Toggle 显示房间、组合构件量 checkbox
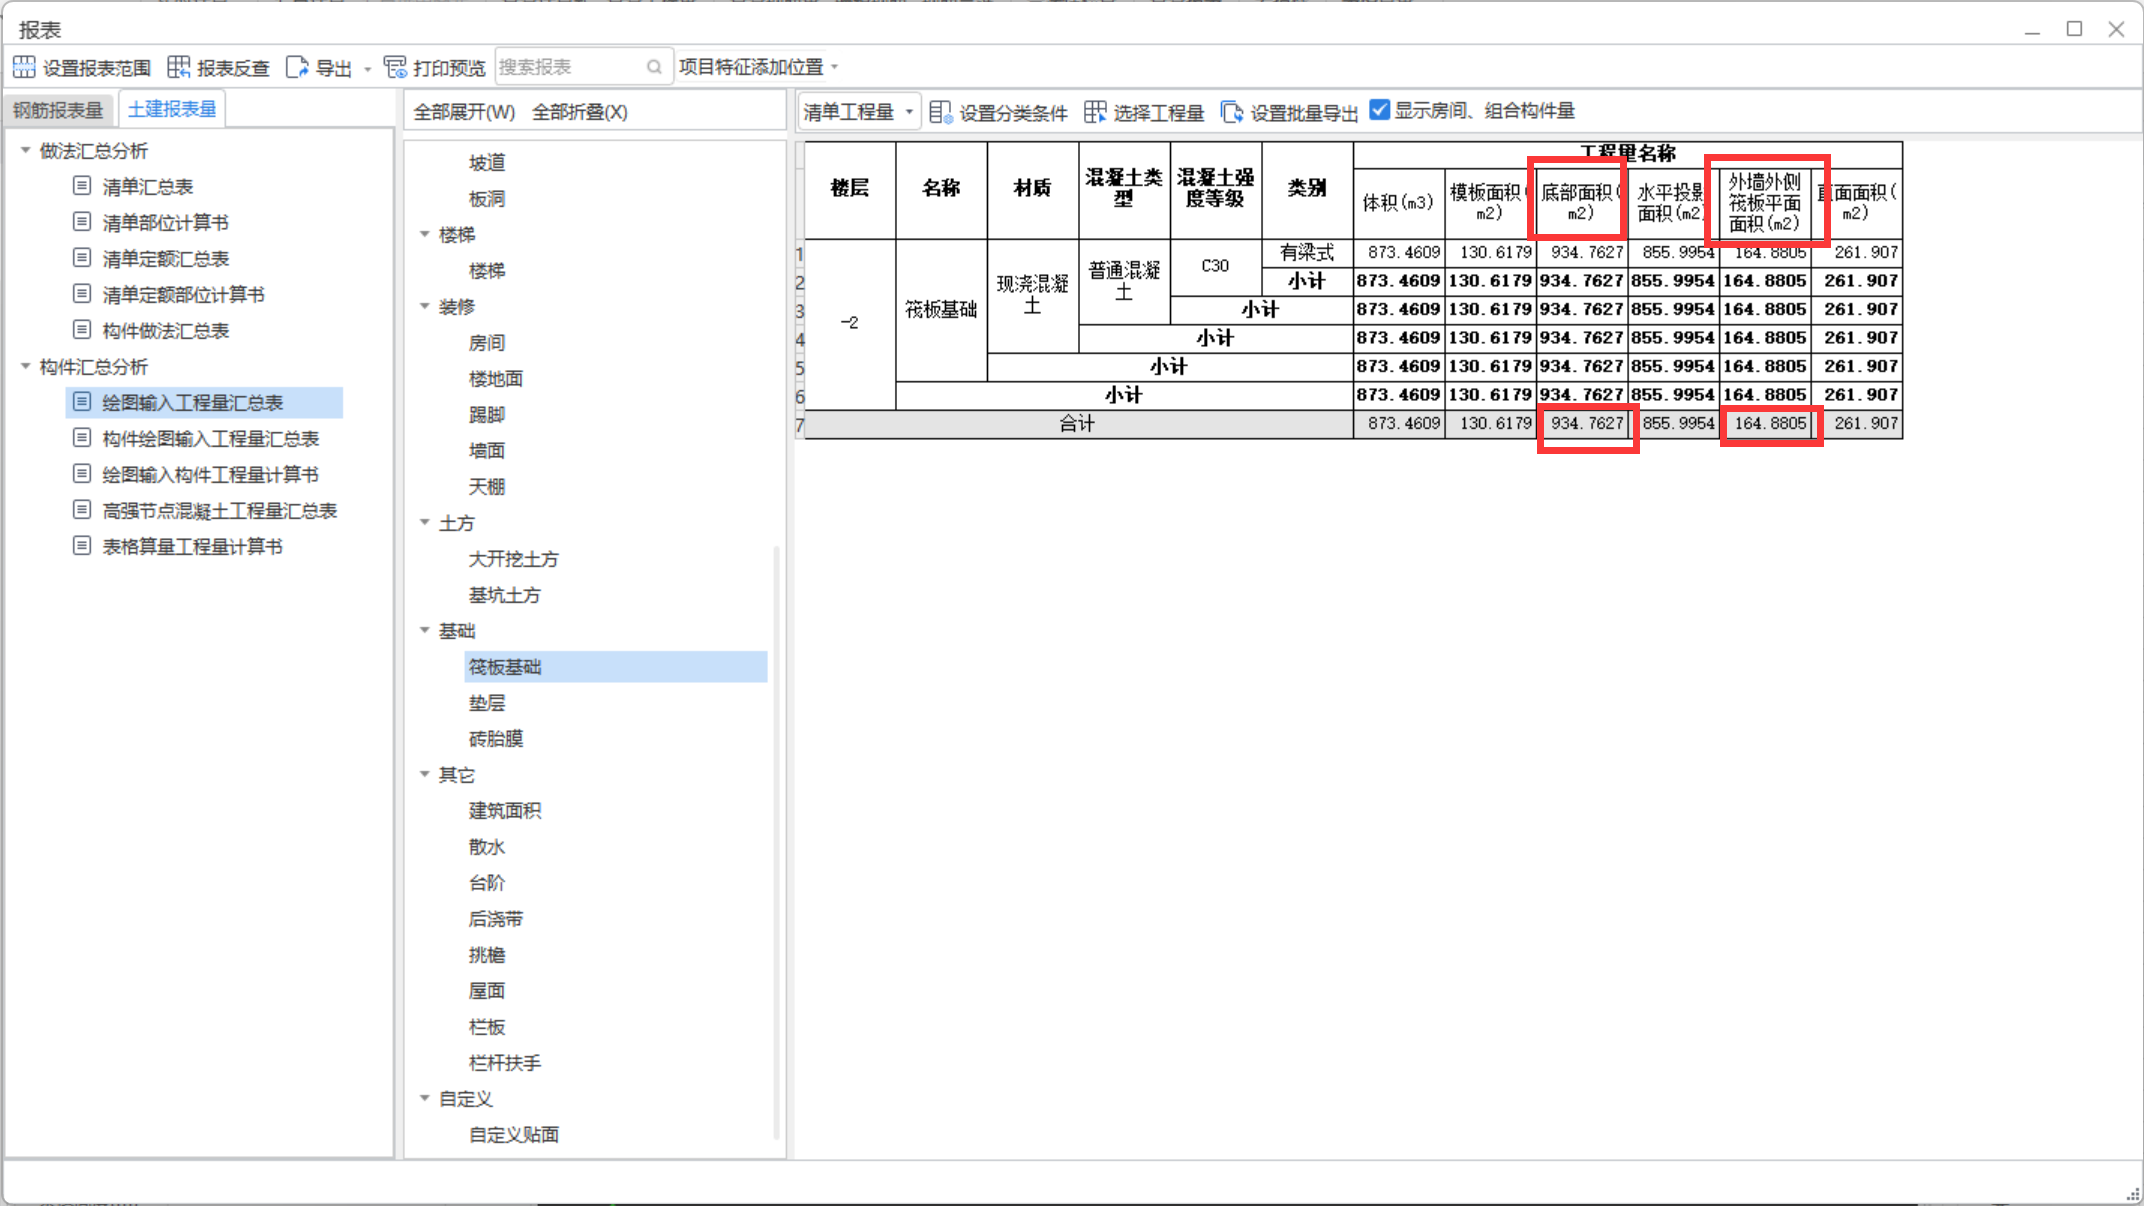Image resolution: width=2144 pixels, height=1206 pixels. [x=1380, y=110]
